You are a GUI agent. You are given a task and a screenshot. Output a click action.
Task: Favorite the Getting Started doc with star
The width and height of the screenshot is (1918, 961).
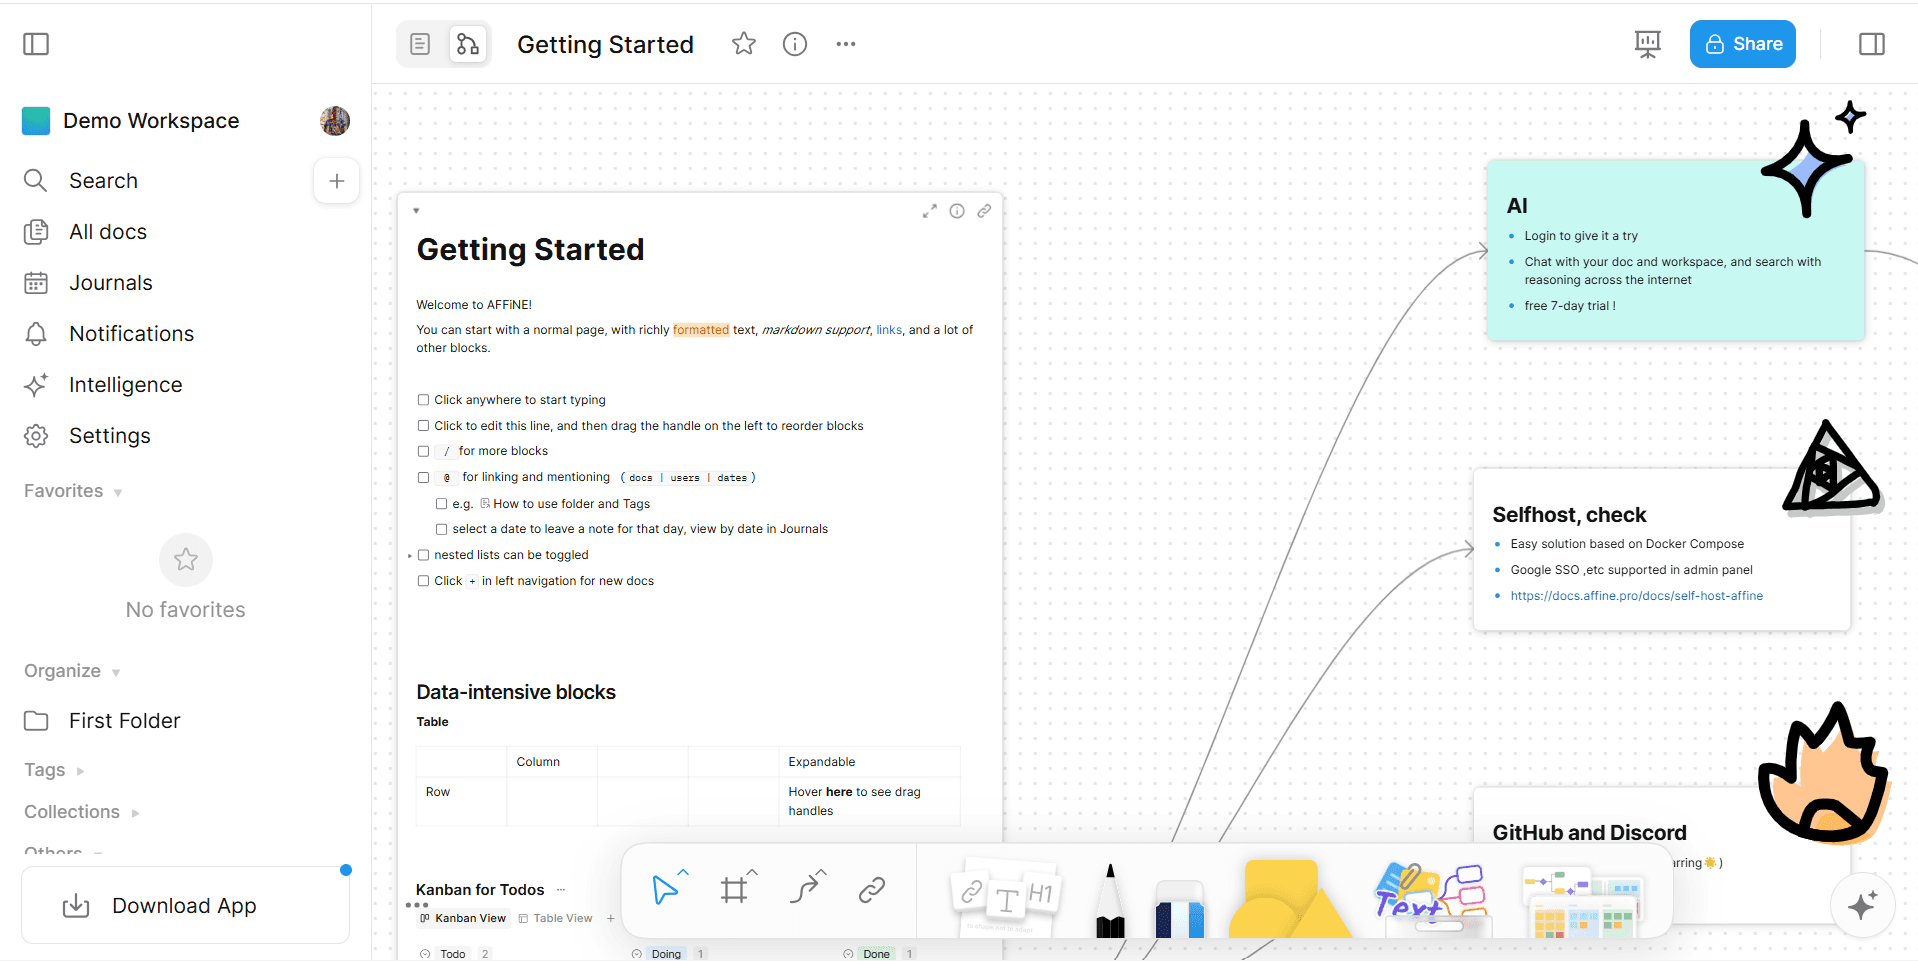point(744,44)
